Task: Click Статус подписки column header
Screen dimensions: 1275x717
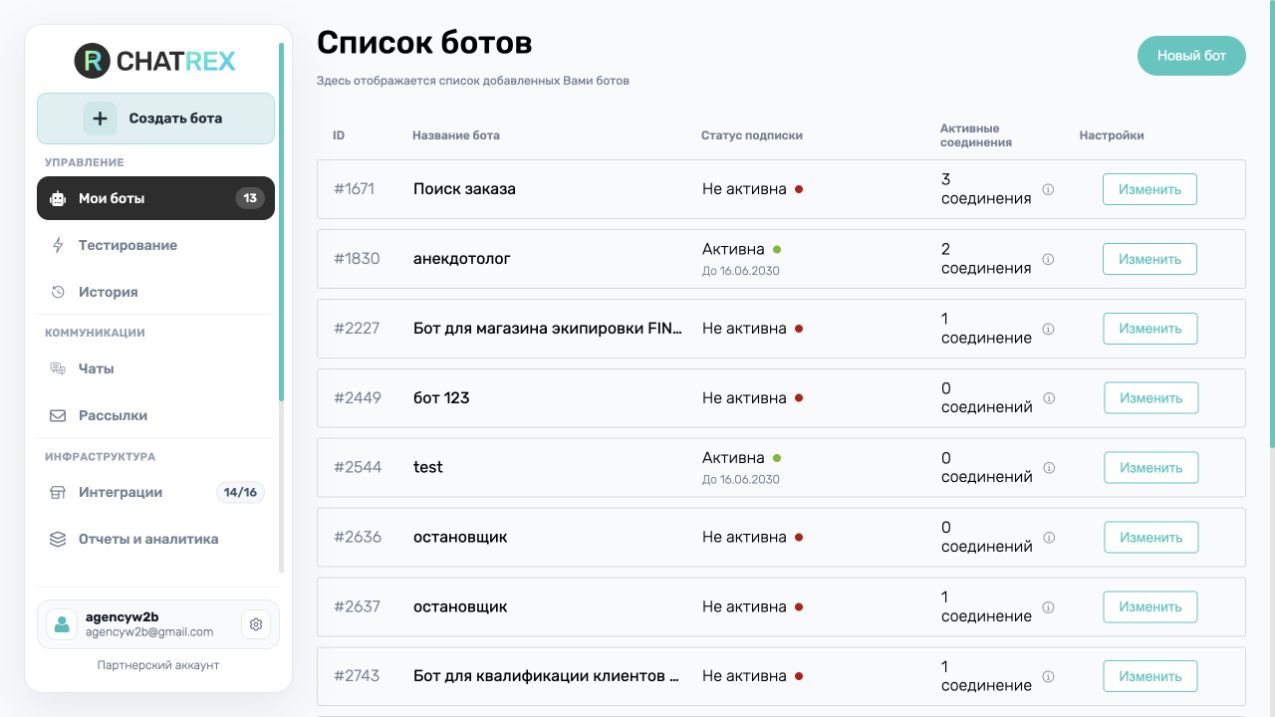Action: (752, 135)
